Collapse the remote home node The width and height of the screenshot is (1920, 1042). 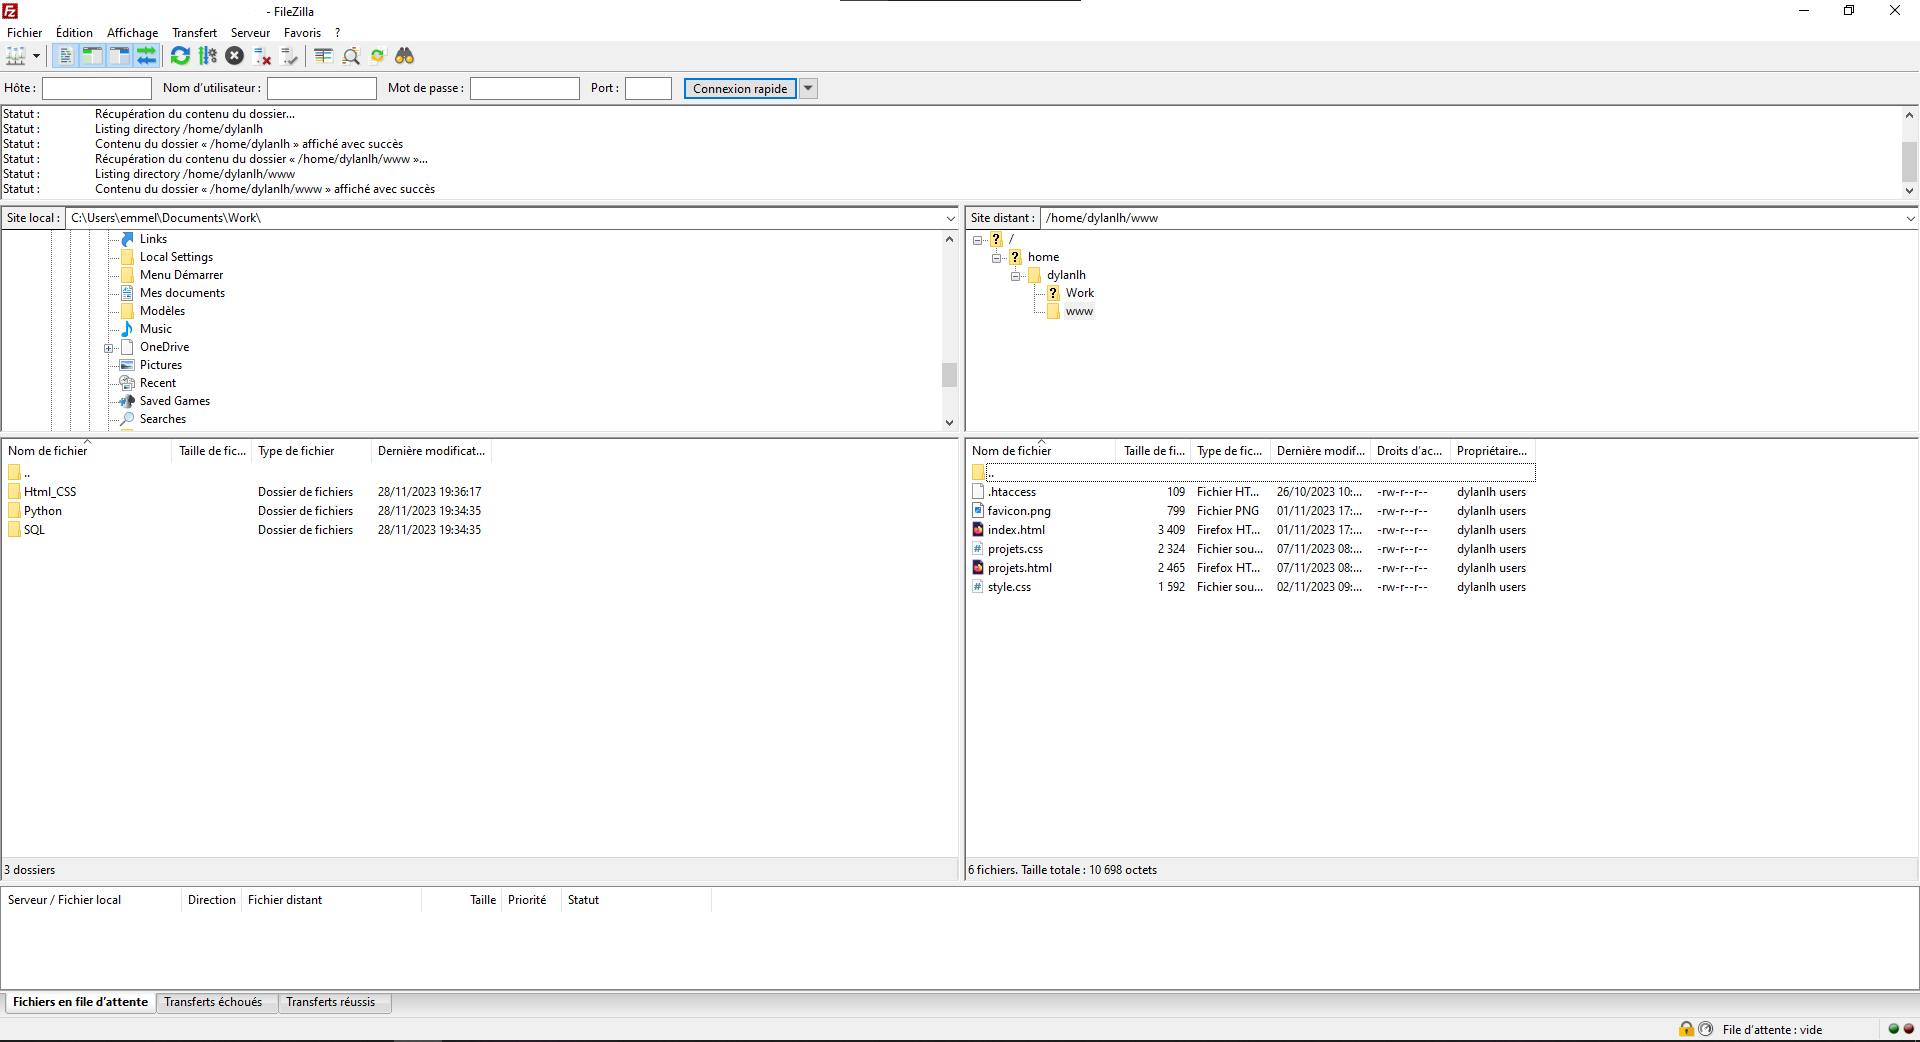tap(997, 258)
